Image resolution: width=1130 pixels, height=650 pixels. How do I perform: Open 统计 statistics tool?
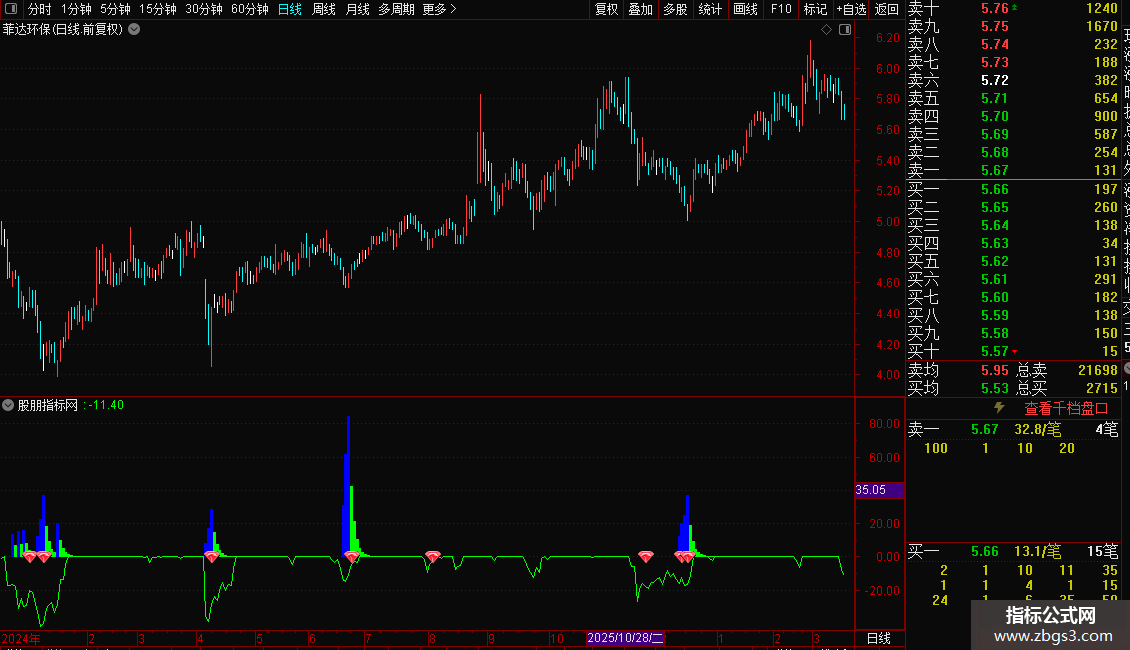point(710,9)
